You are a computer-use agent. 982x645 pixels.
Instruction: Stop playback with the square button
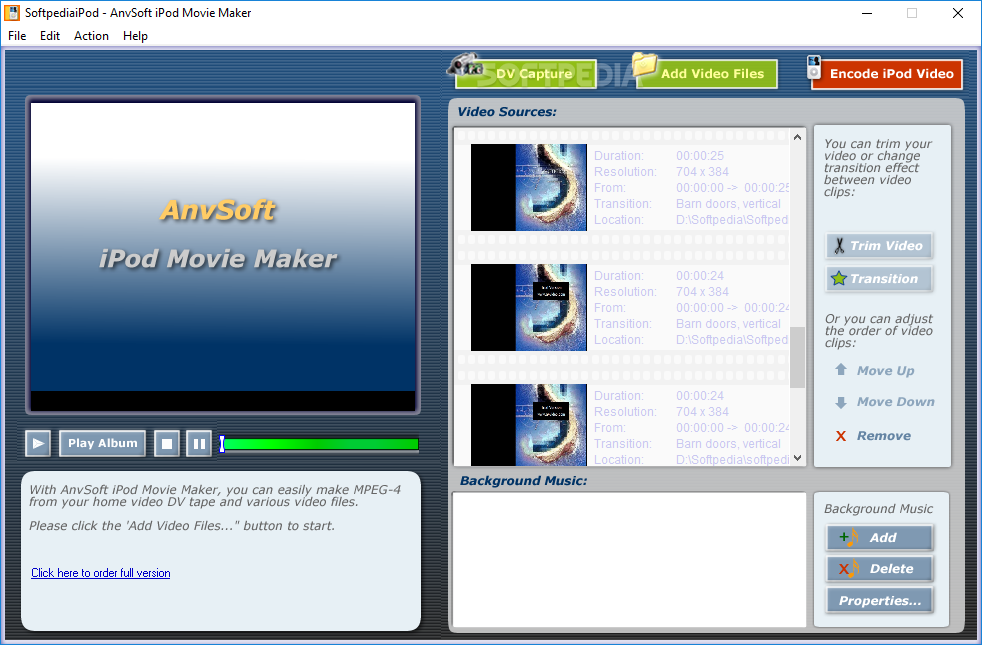(x=167, y=443)
